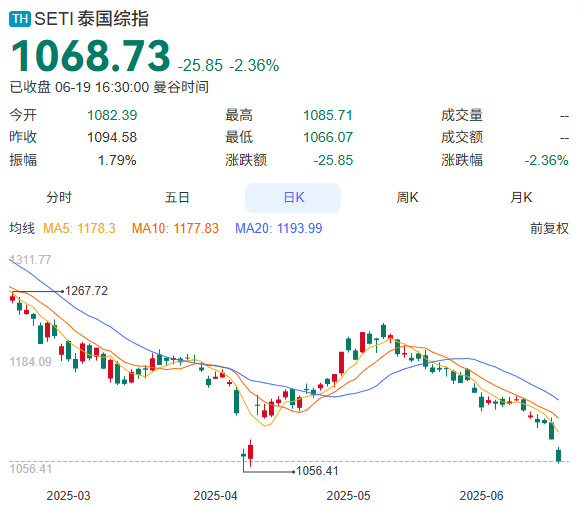The height and width of the screenshot is (510, 583).
Task: Click the 1267.72 high point marker
Action: [86, 291]
